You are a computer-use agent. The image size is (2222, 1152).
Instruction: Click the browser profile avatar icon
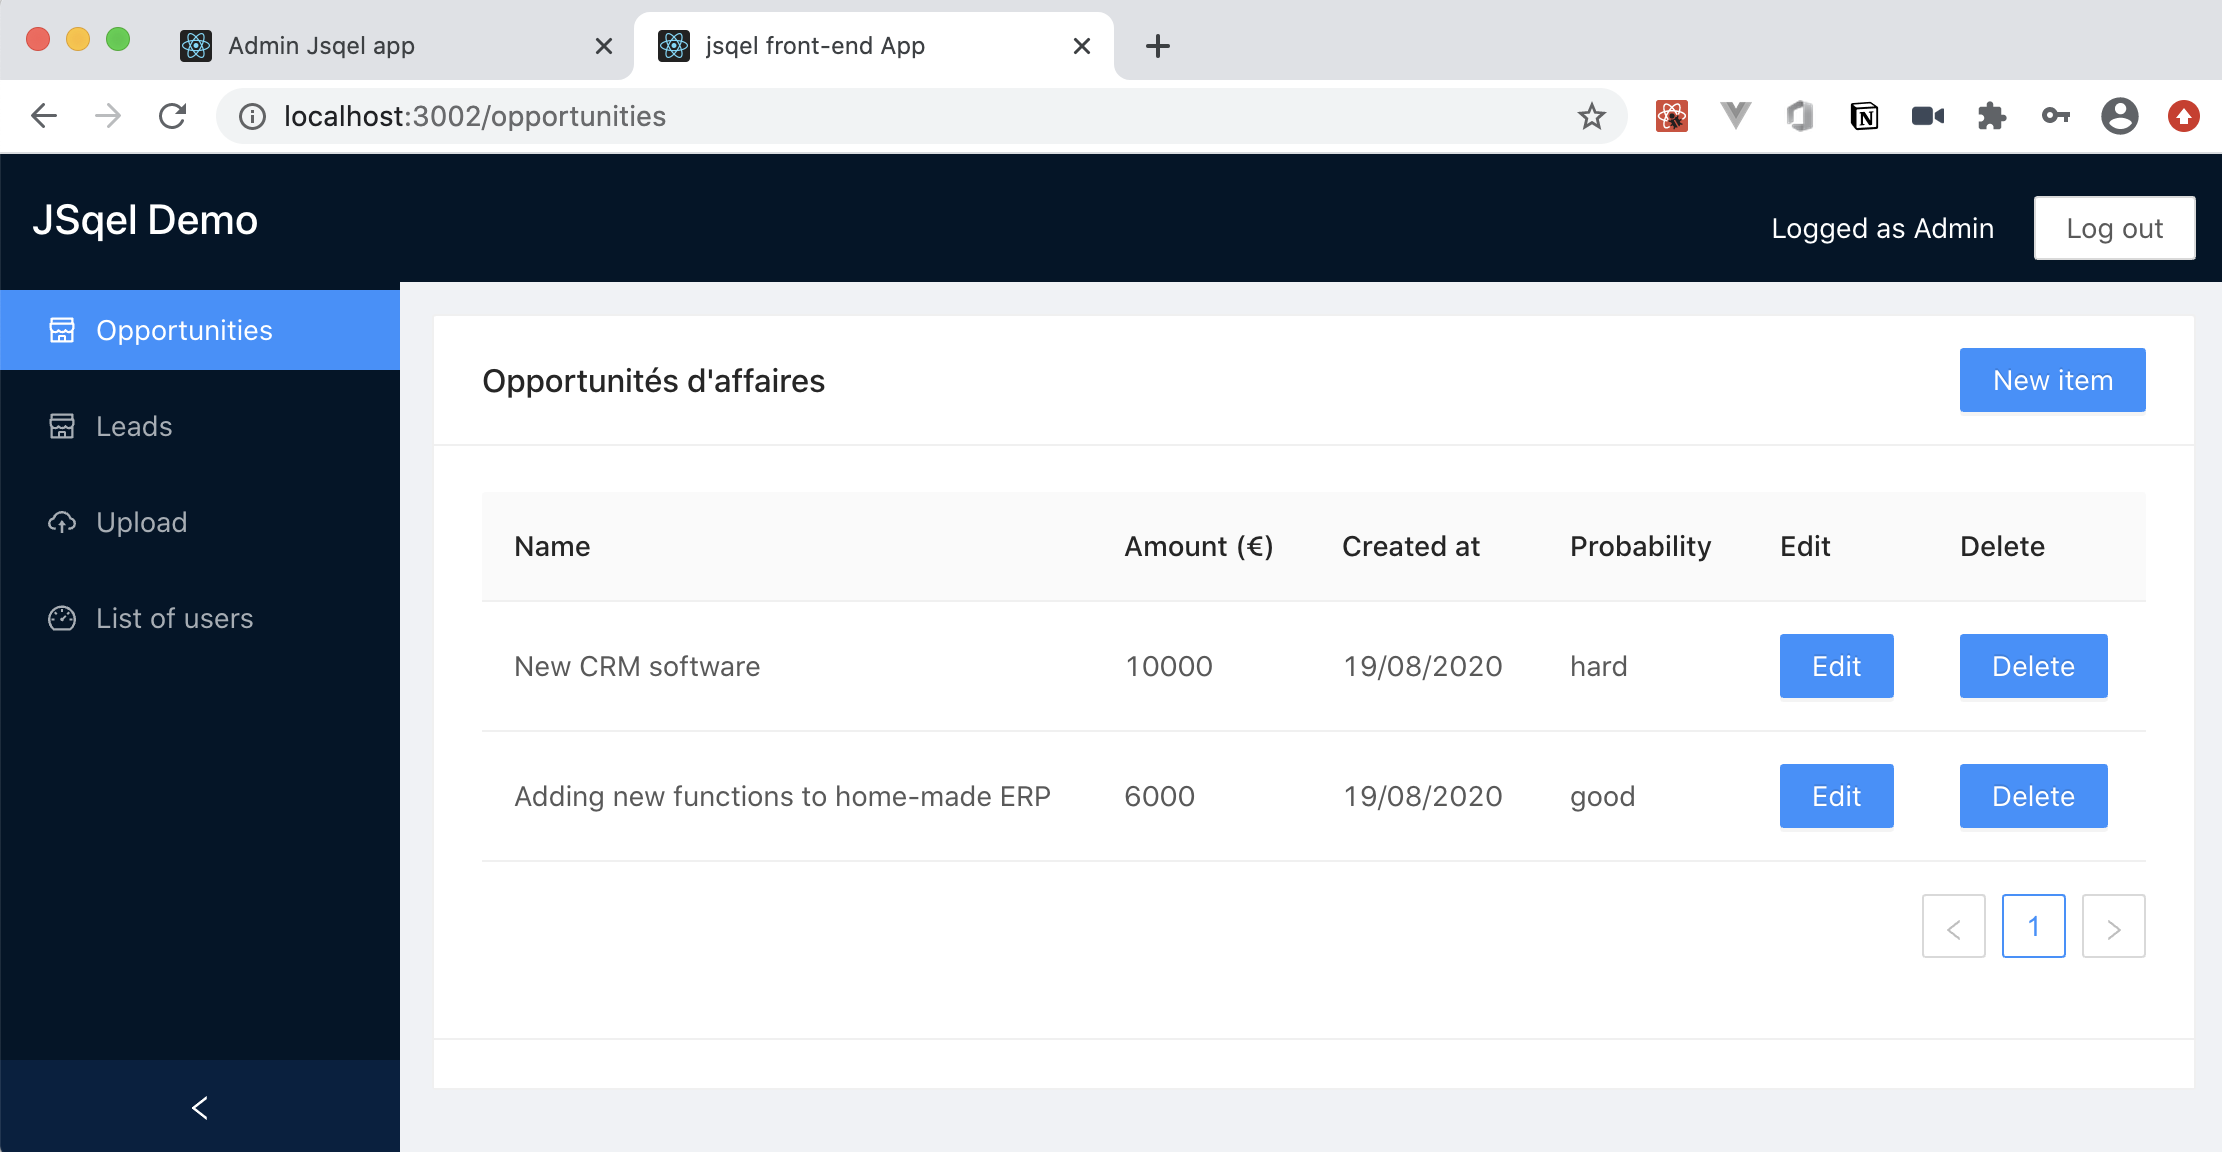click(x=2119, y=117)
